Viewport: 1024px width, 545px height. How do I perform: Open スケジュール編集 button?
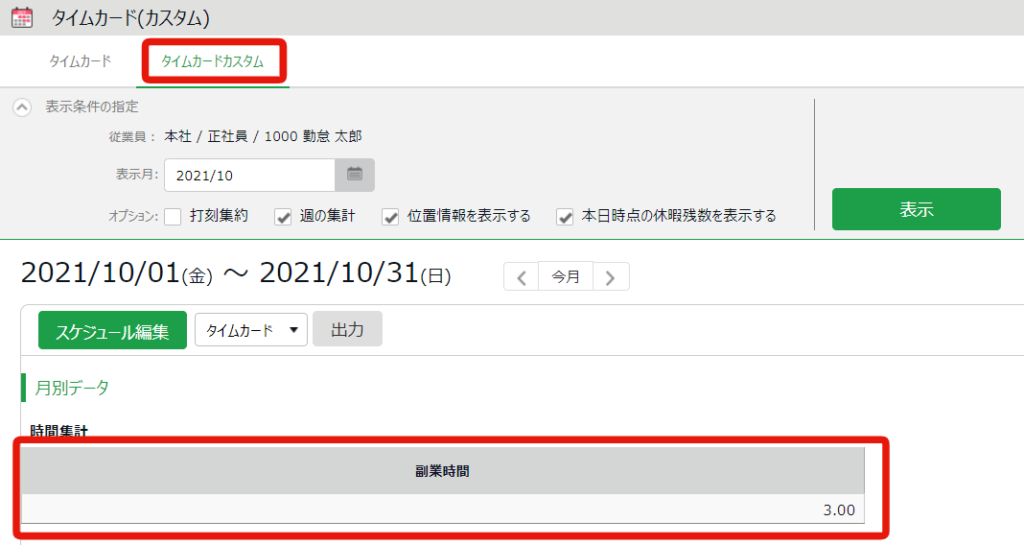pos(112,330)
